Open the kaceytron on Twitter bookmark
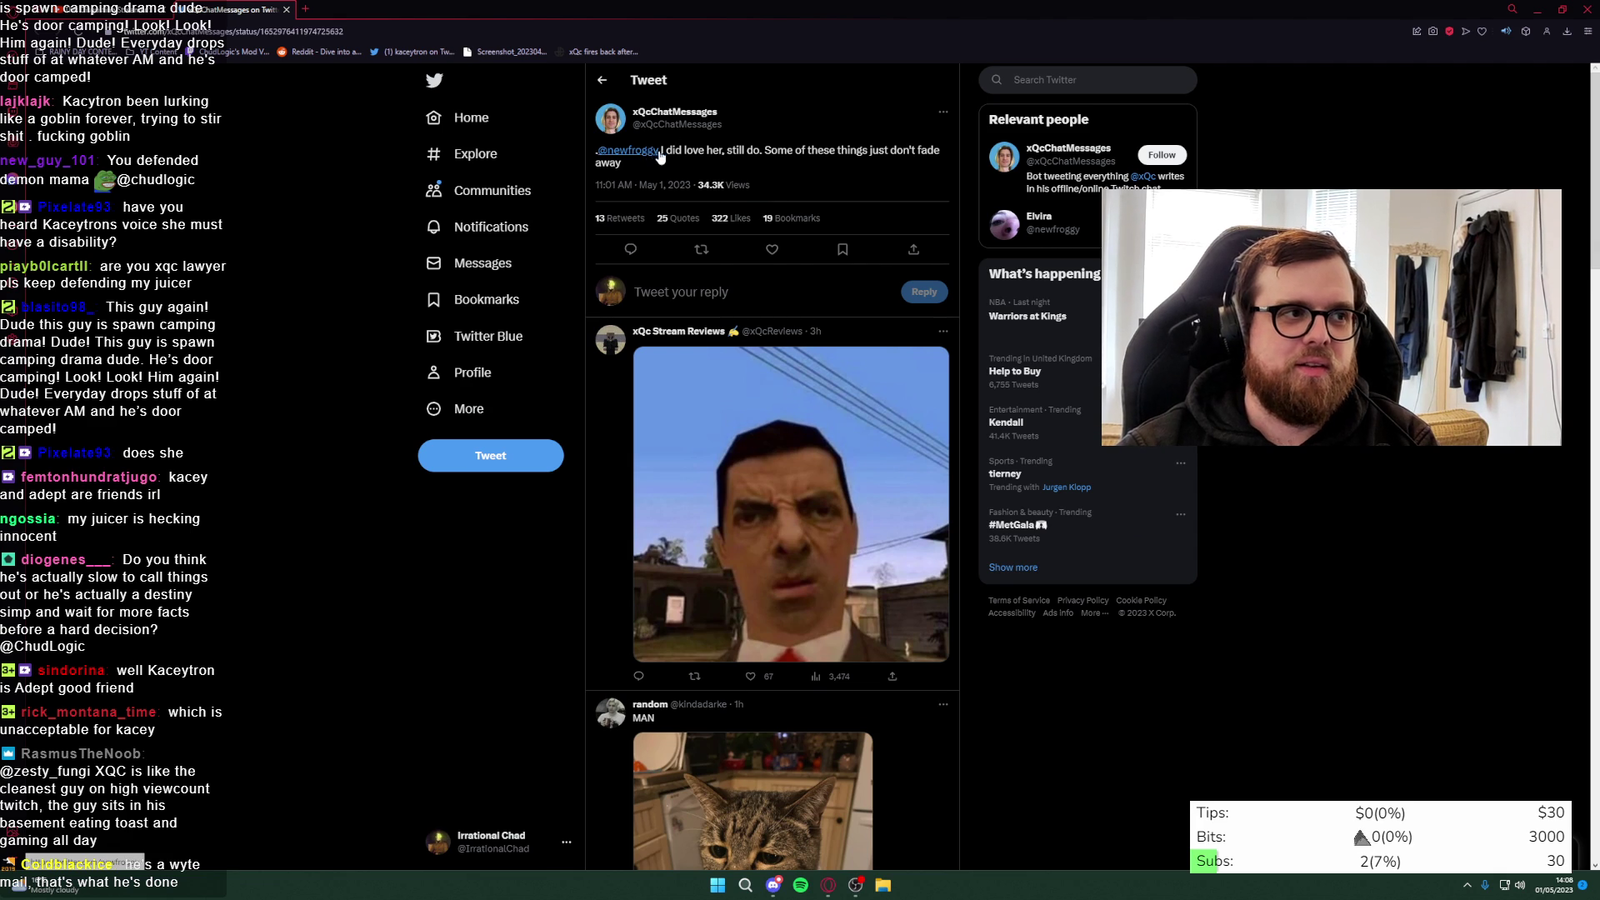Viewport: 1600px width, 900px height. 412,52
